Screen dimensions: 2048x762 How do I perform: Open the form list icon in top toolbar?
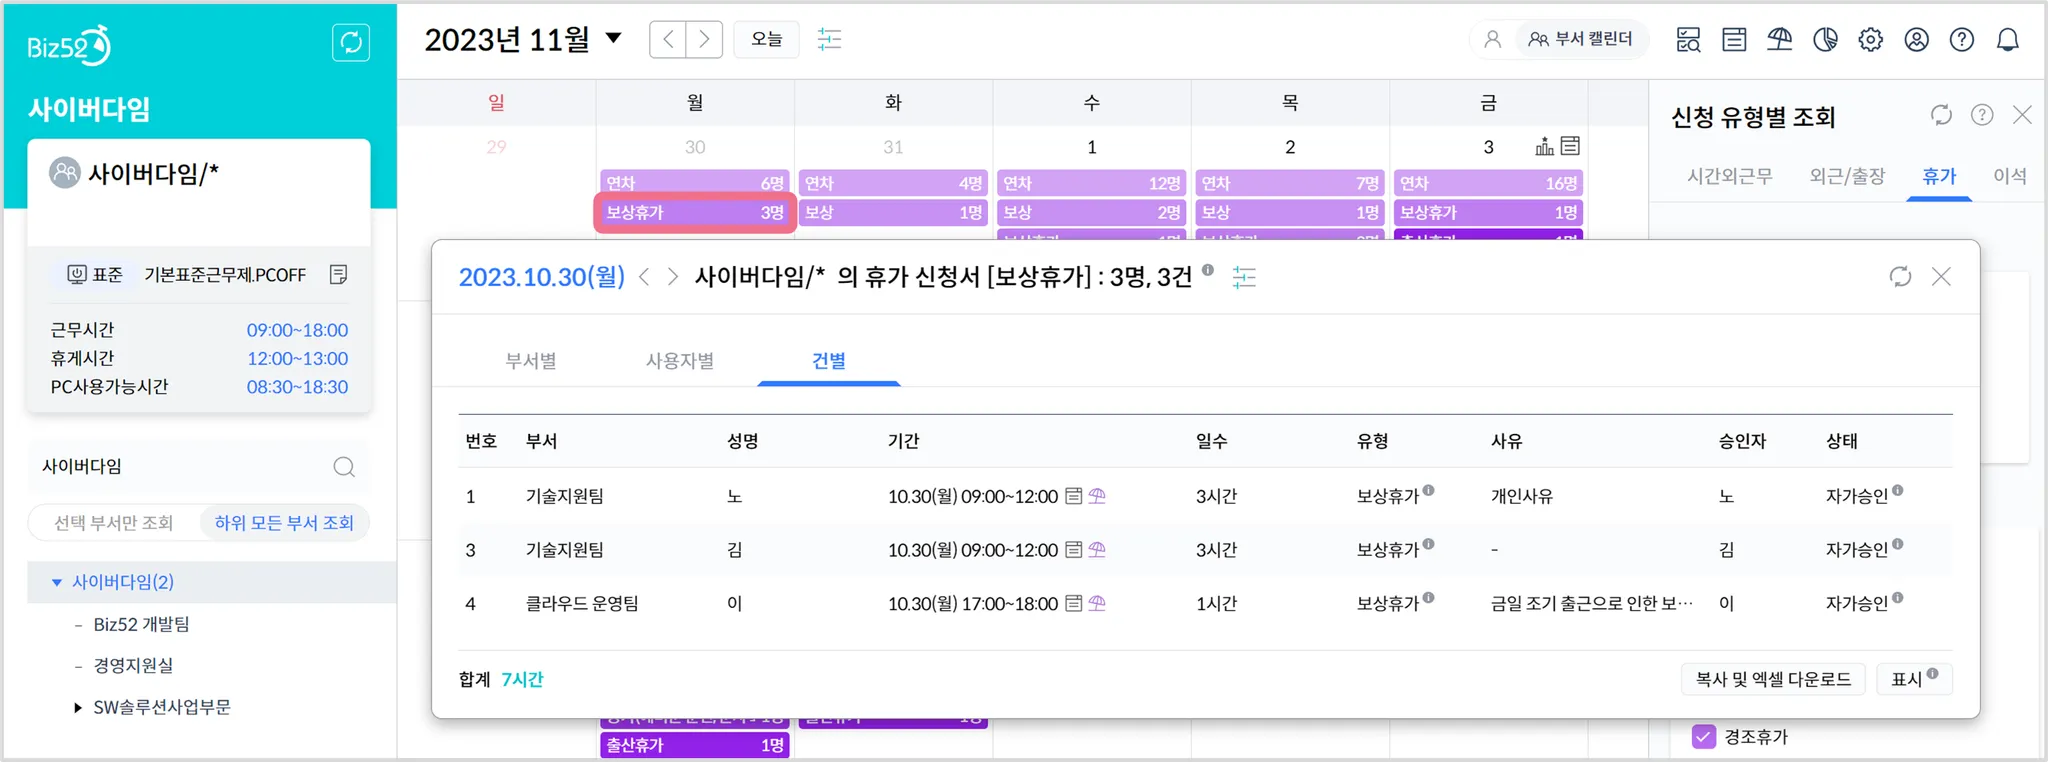pos(1734,40)
